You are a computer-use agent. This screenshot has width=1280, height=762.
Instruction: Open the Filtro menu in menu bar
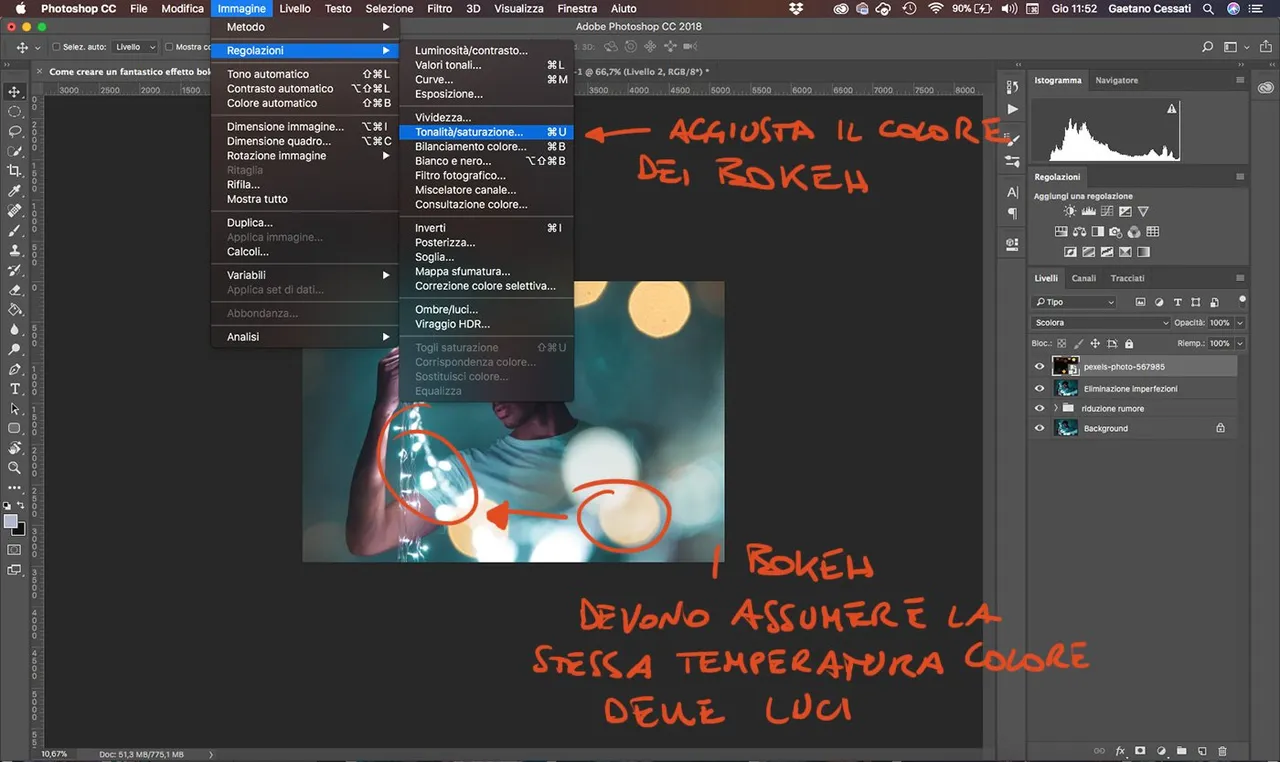(x=440, y=8)
